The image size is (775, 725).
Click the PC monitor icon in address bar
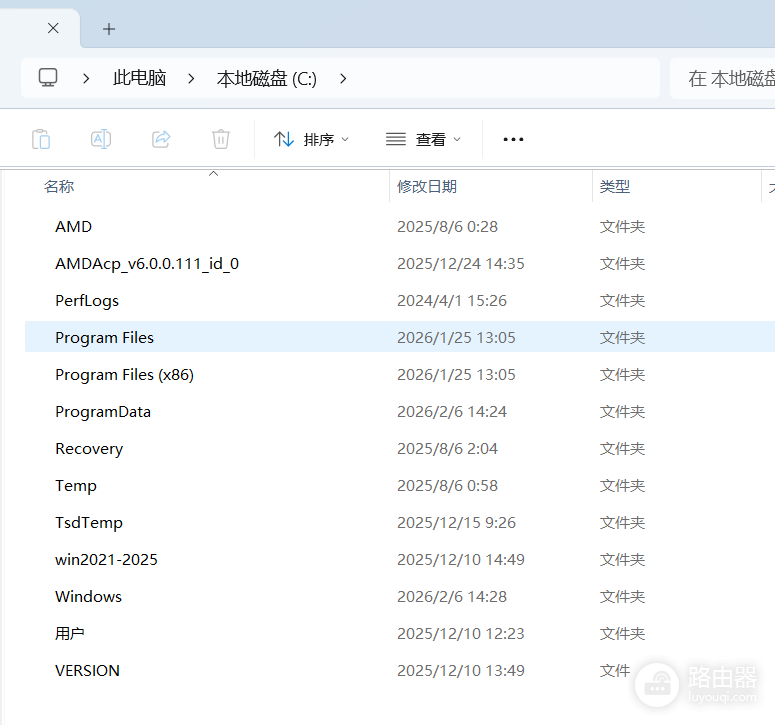pyautogui.click(x=48, y=78)
